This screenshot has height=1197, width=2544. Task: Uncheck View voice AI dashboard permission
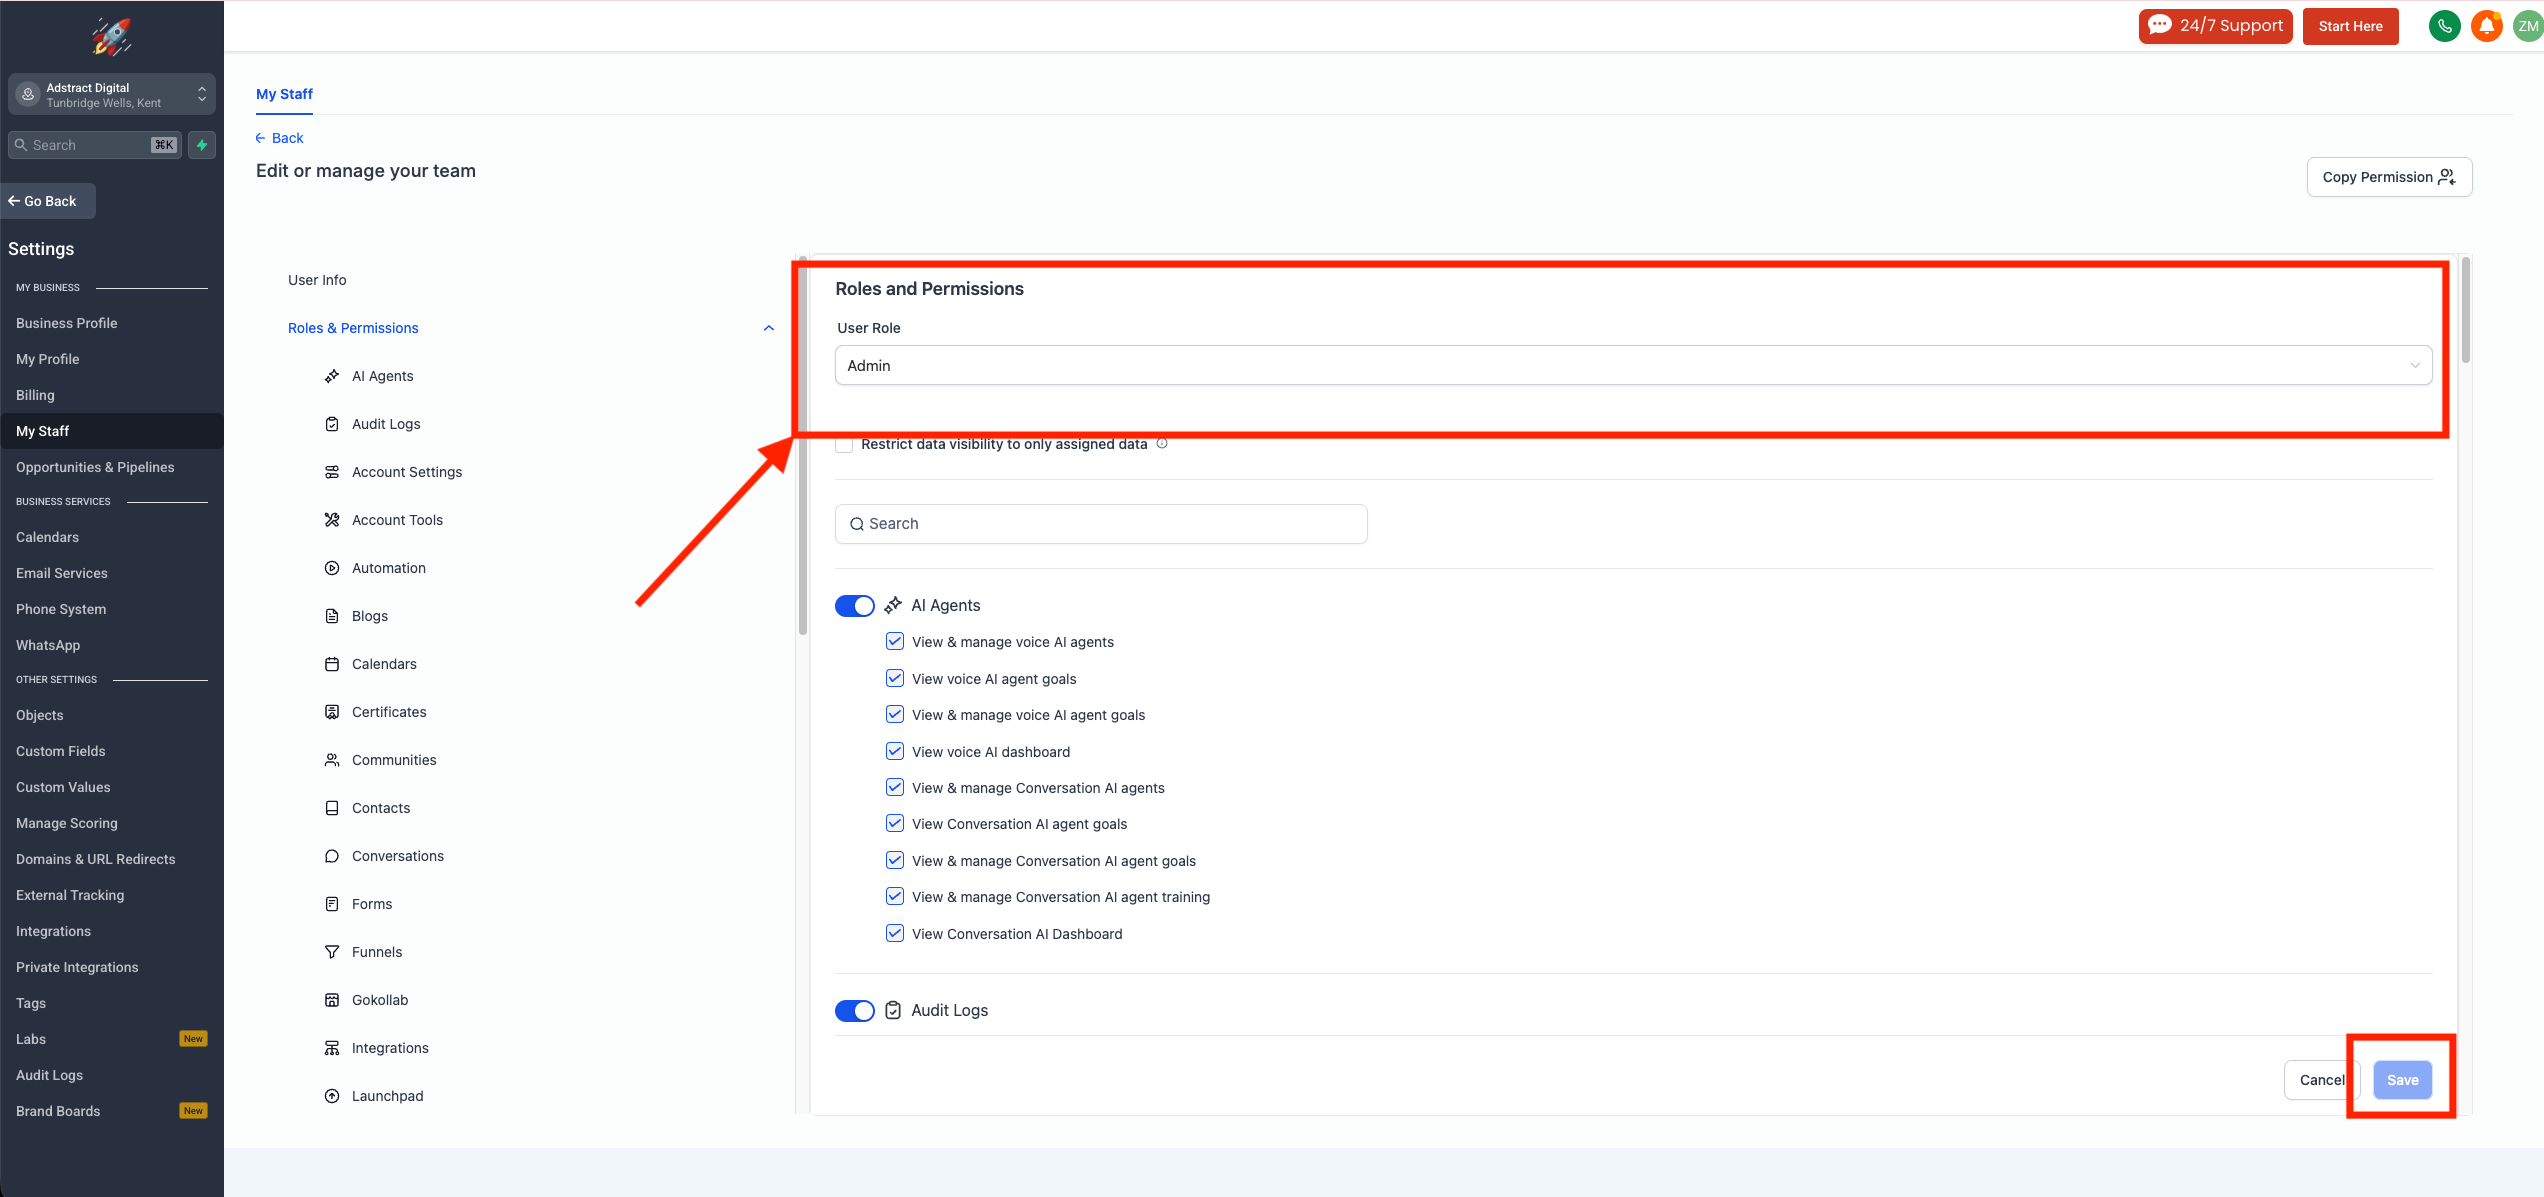[895, 751]
